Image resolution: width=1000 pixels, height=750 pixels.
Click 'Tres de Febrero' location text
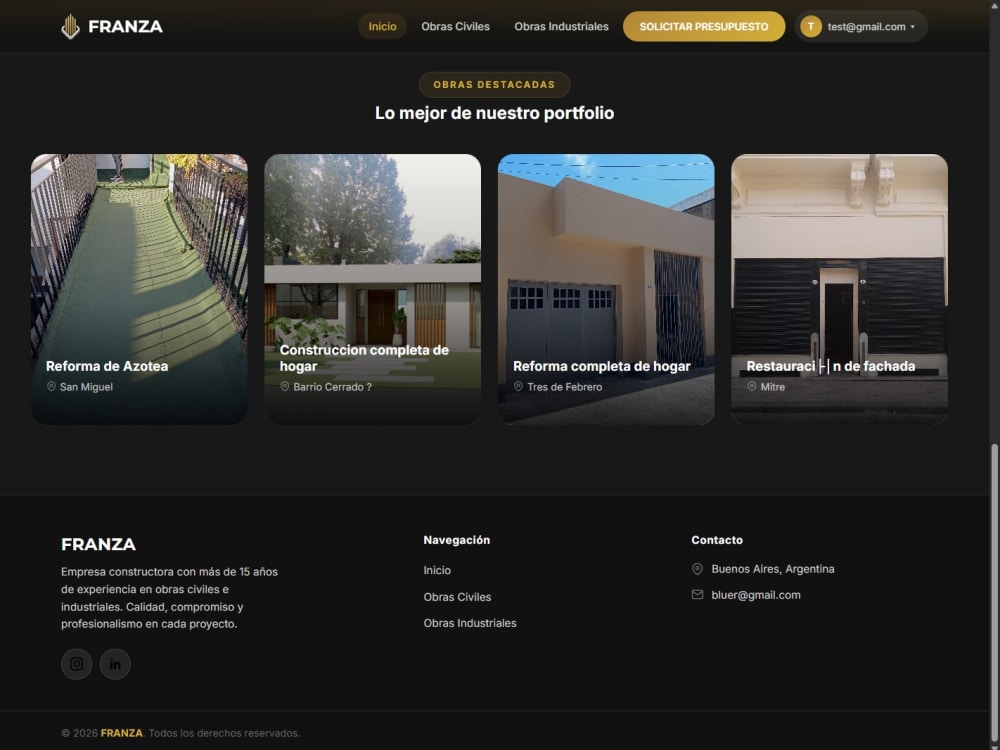pos(564,386)
